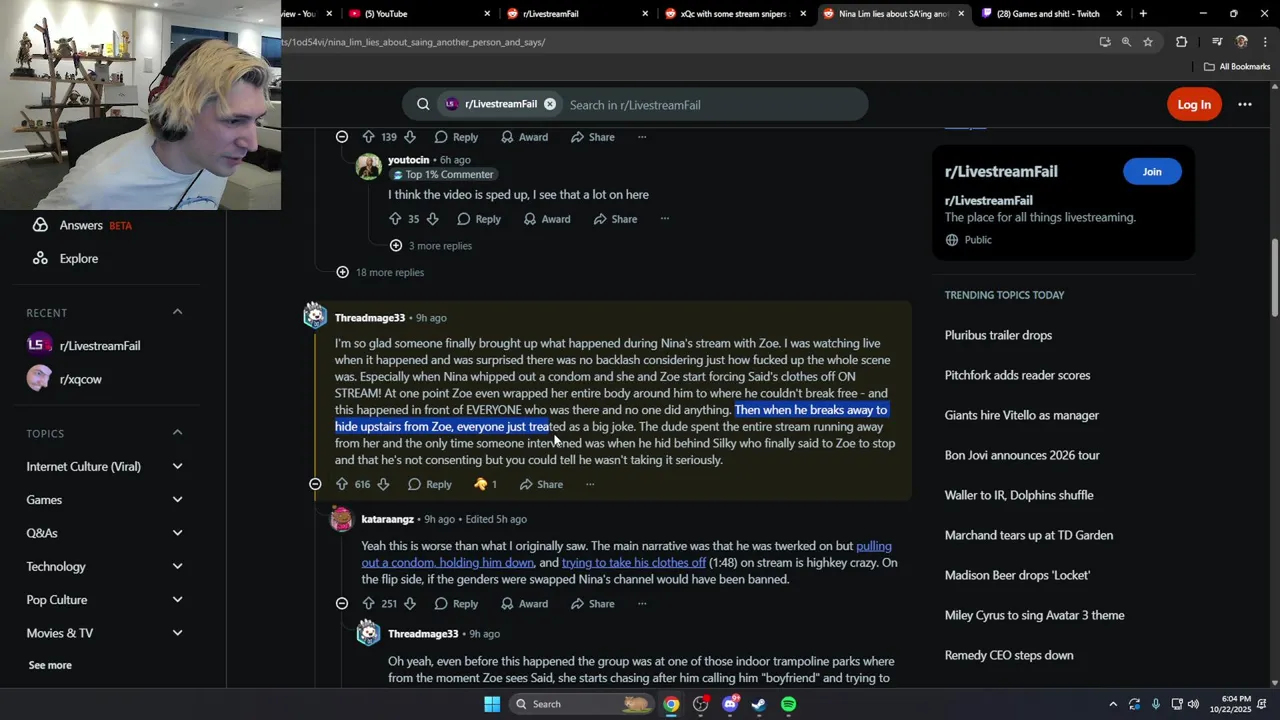Bookmark this page with the star icon
1280x720 pixels.
[1148, 42]
